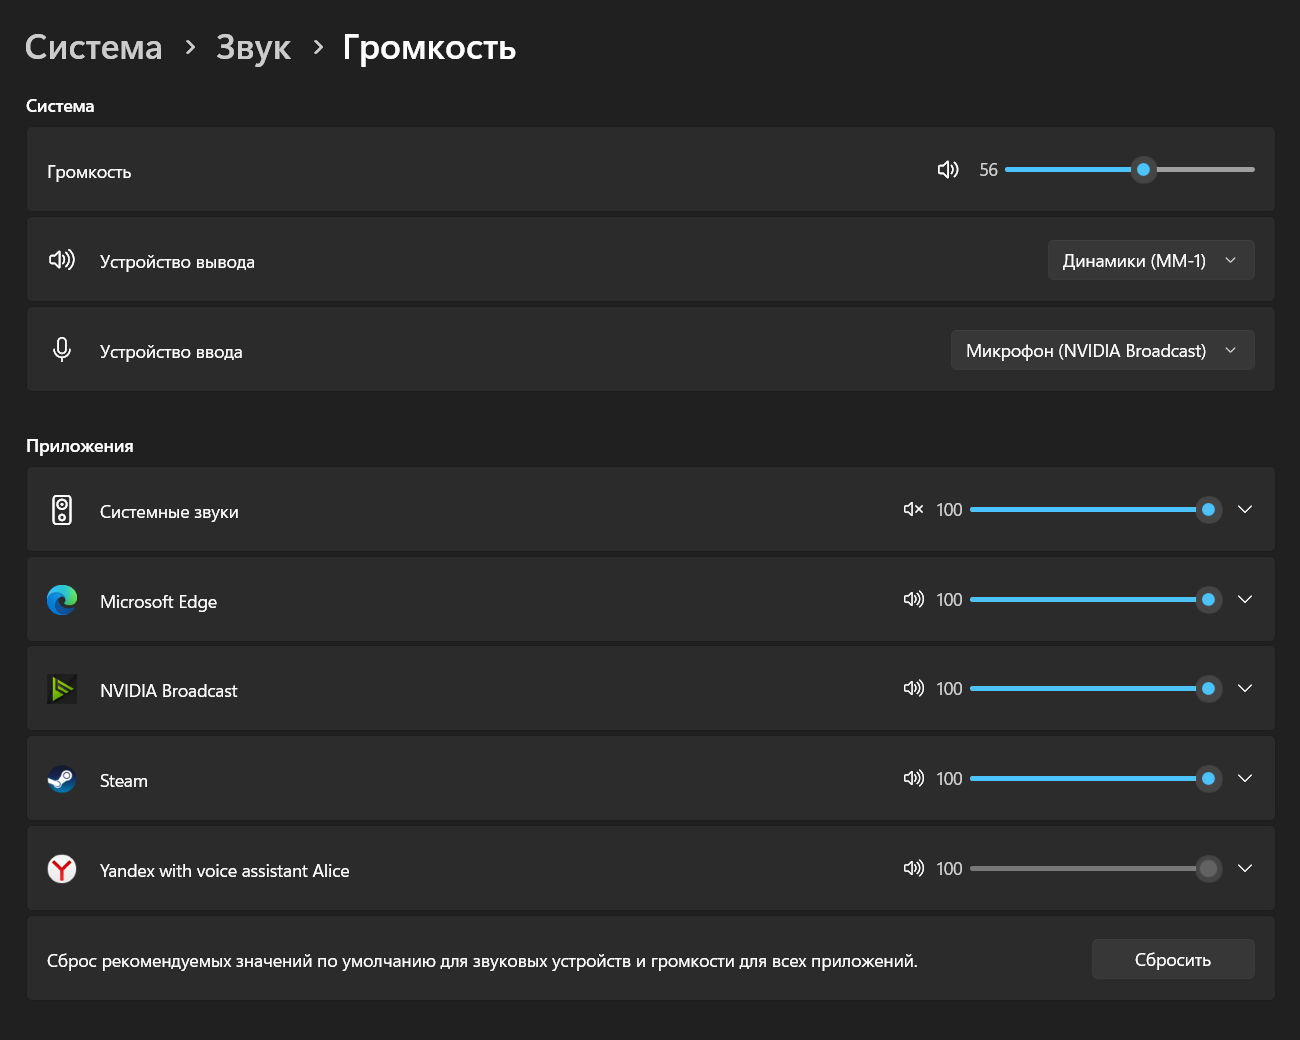Click the Устройство ввода label
Viewport: 1300px width, 1040px height.
[x=171, y=352]
